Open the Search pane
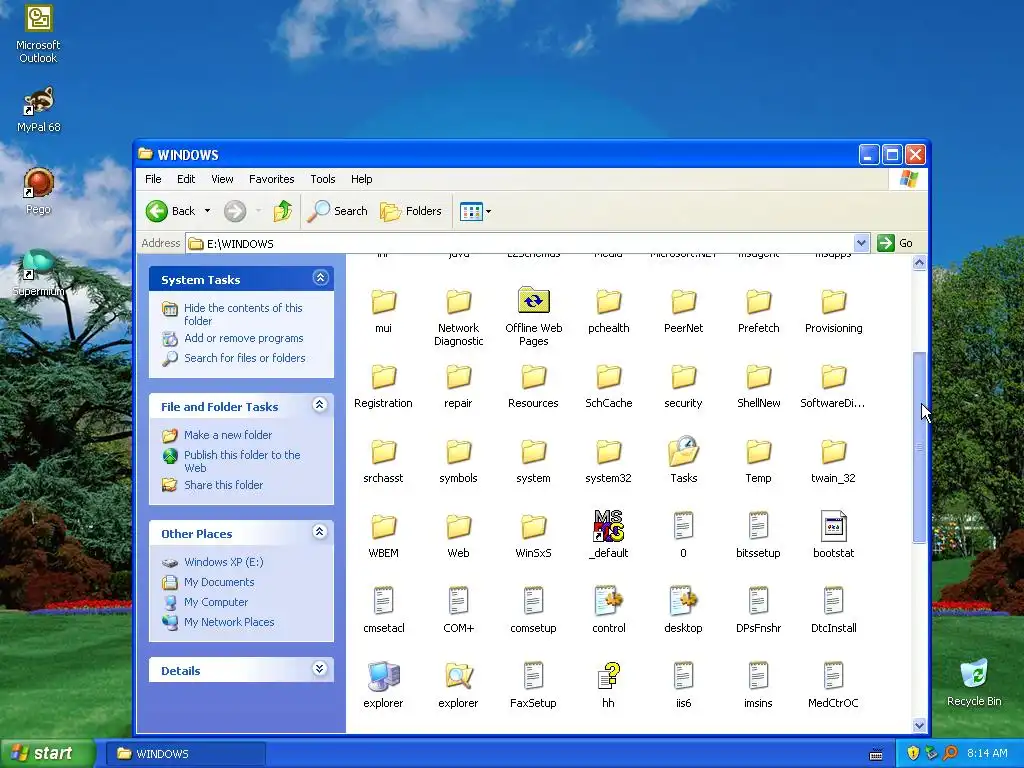1024x768 pixels. (338, 211)
